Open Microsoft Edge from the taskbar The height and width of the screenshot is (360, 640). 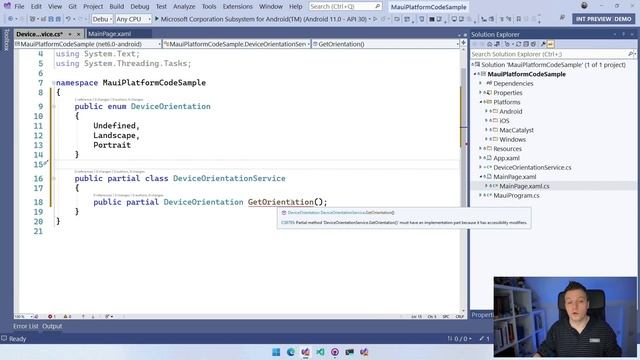tap(291, 352)
